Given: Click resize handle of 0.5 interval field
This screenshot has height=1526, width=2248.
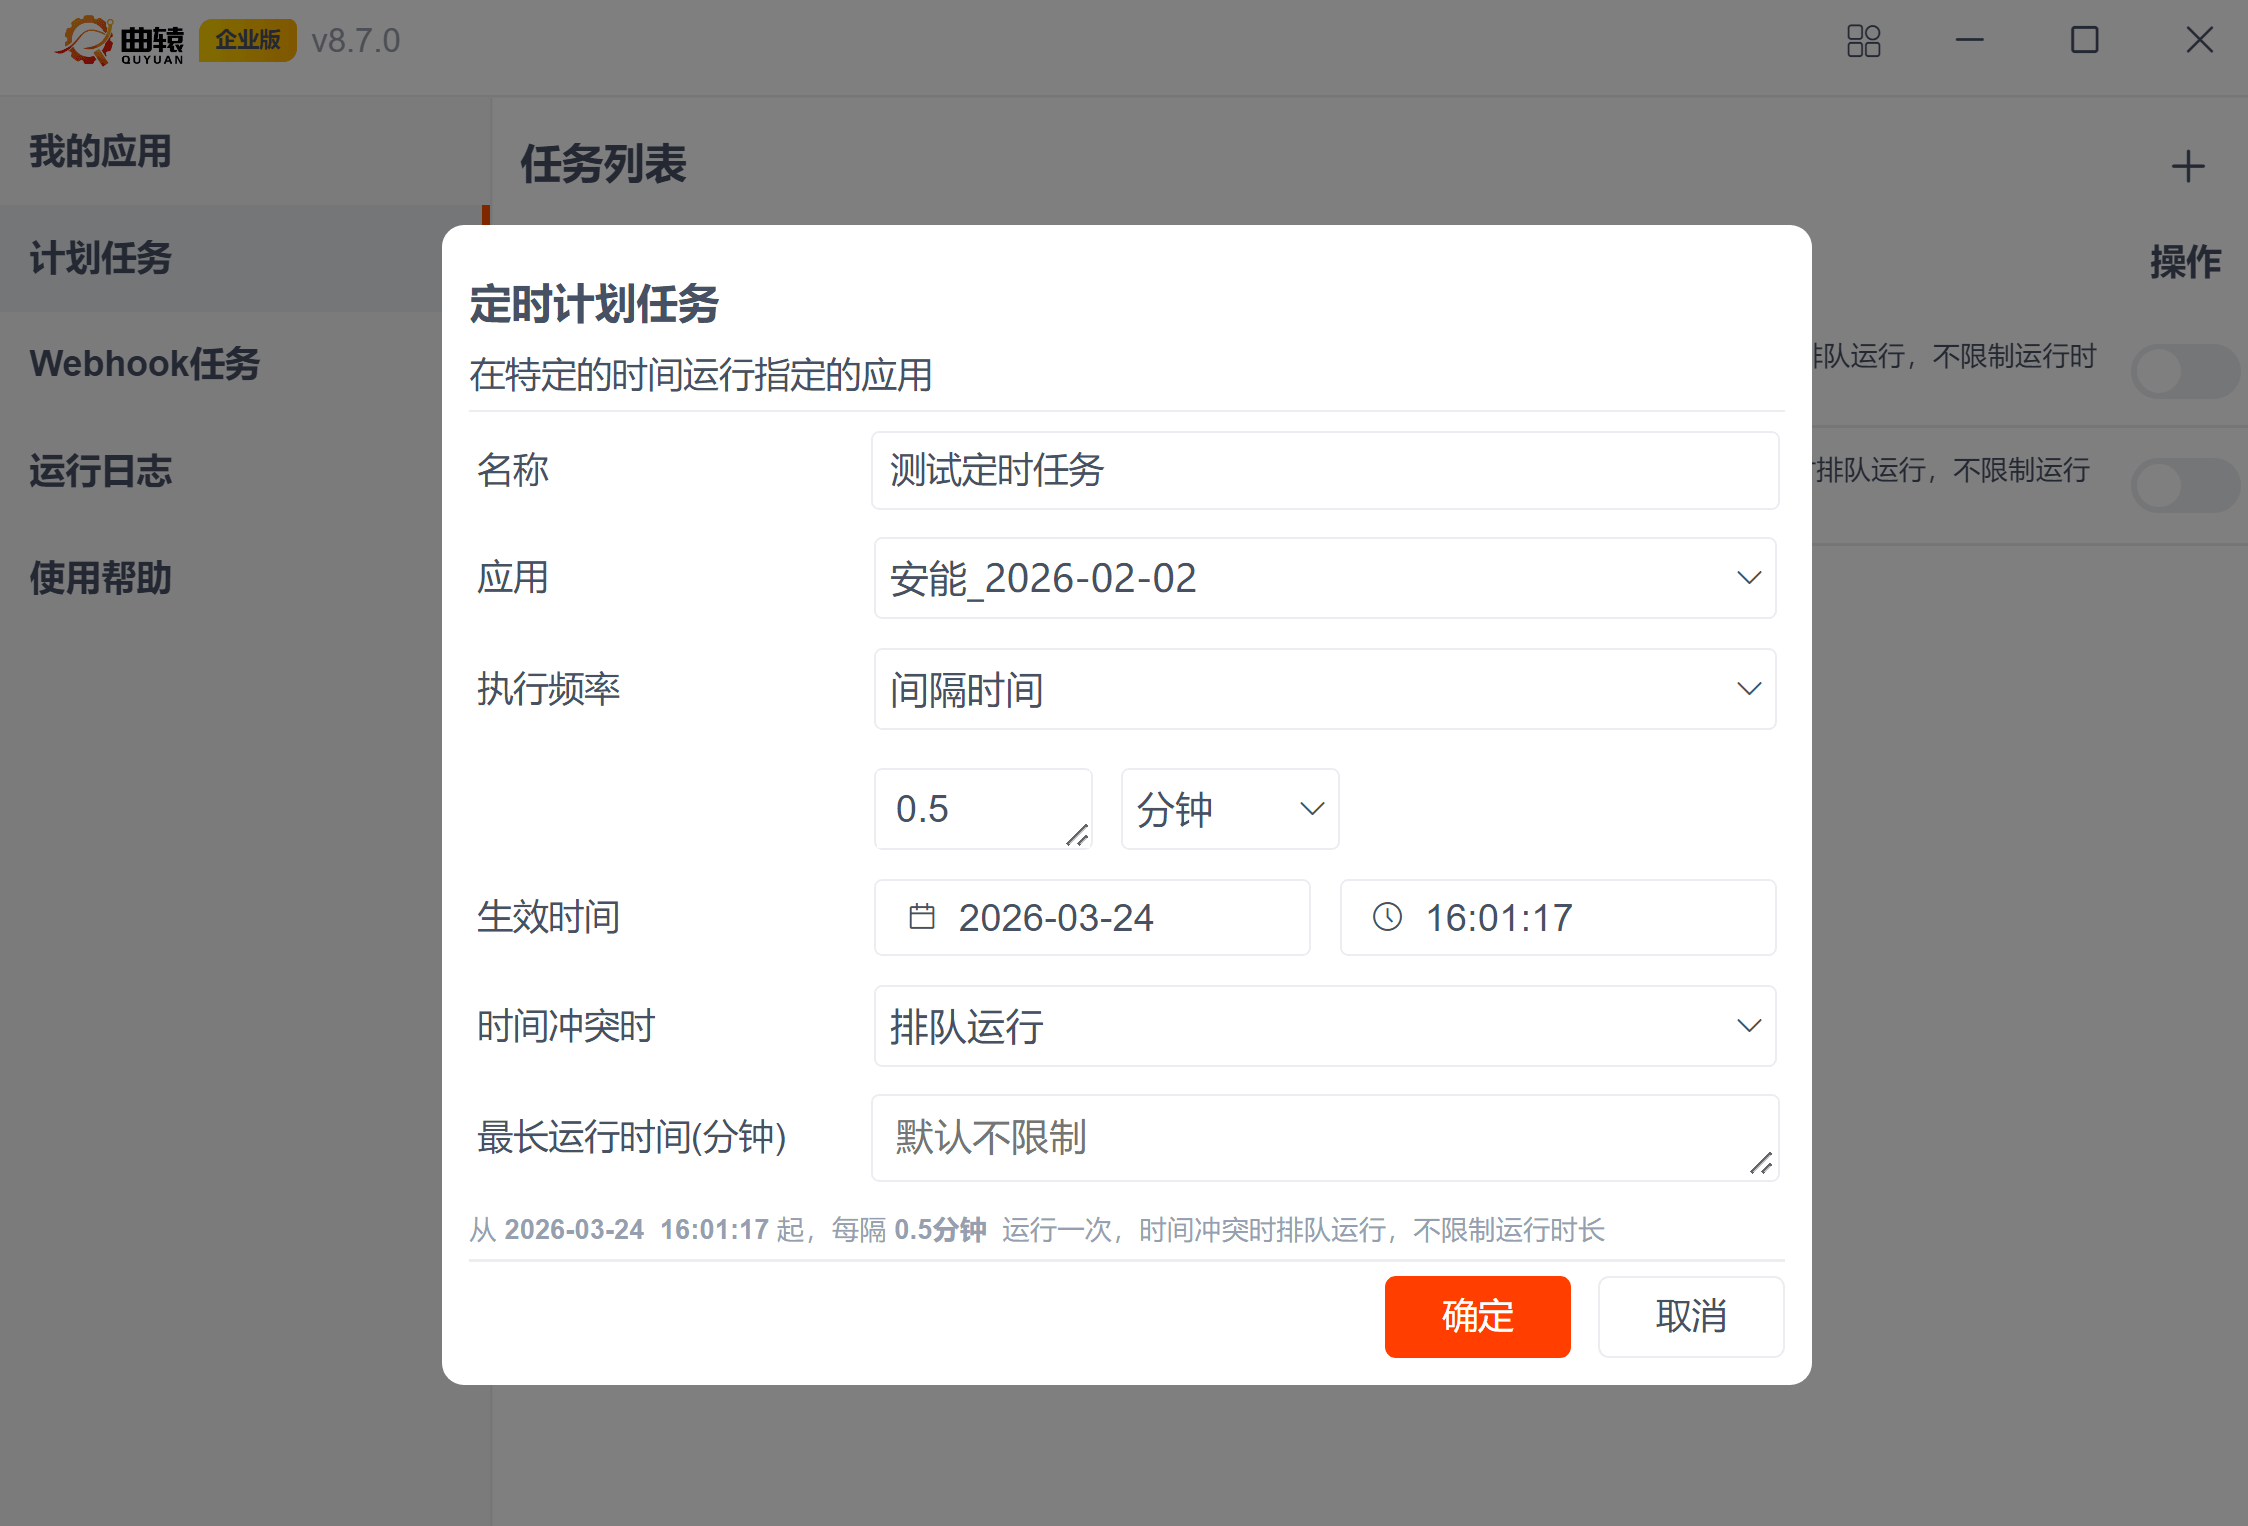Looking at the screenshot, I should tap(1077, 834).
